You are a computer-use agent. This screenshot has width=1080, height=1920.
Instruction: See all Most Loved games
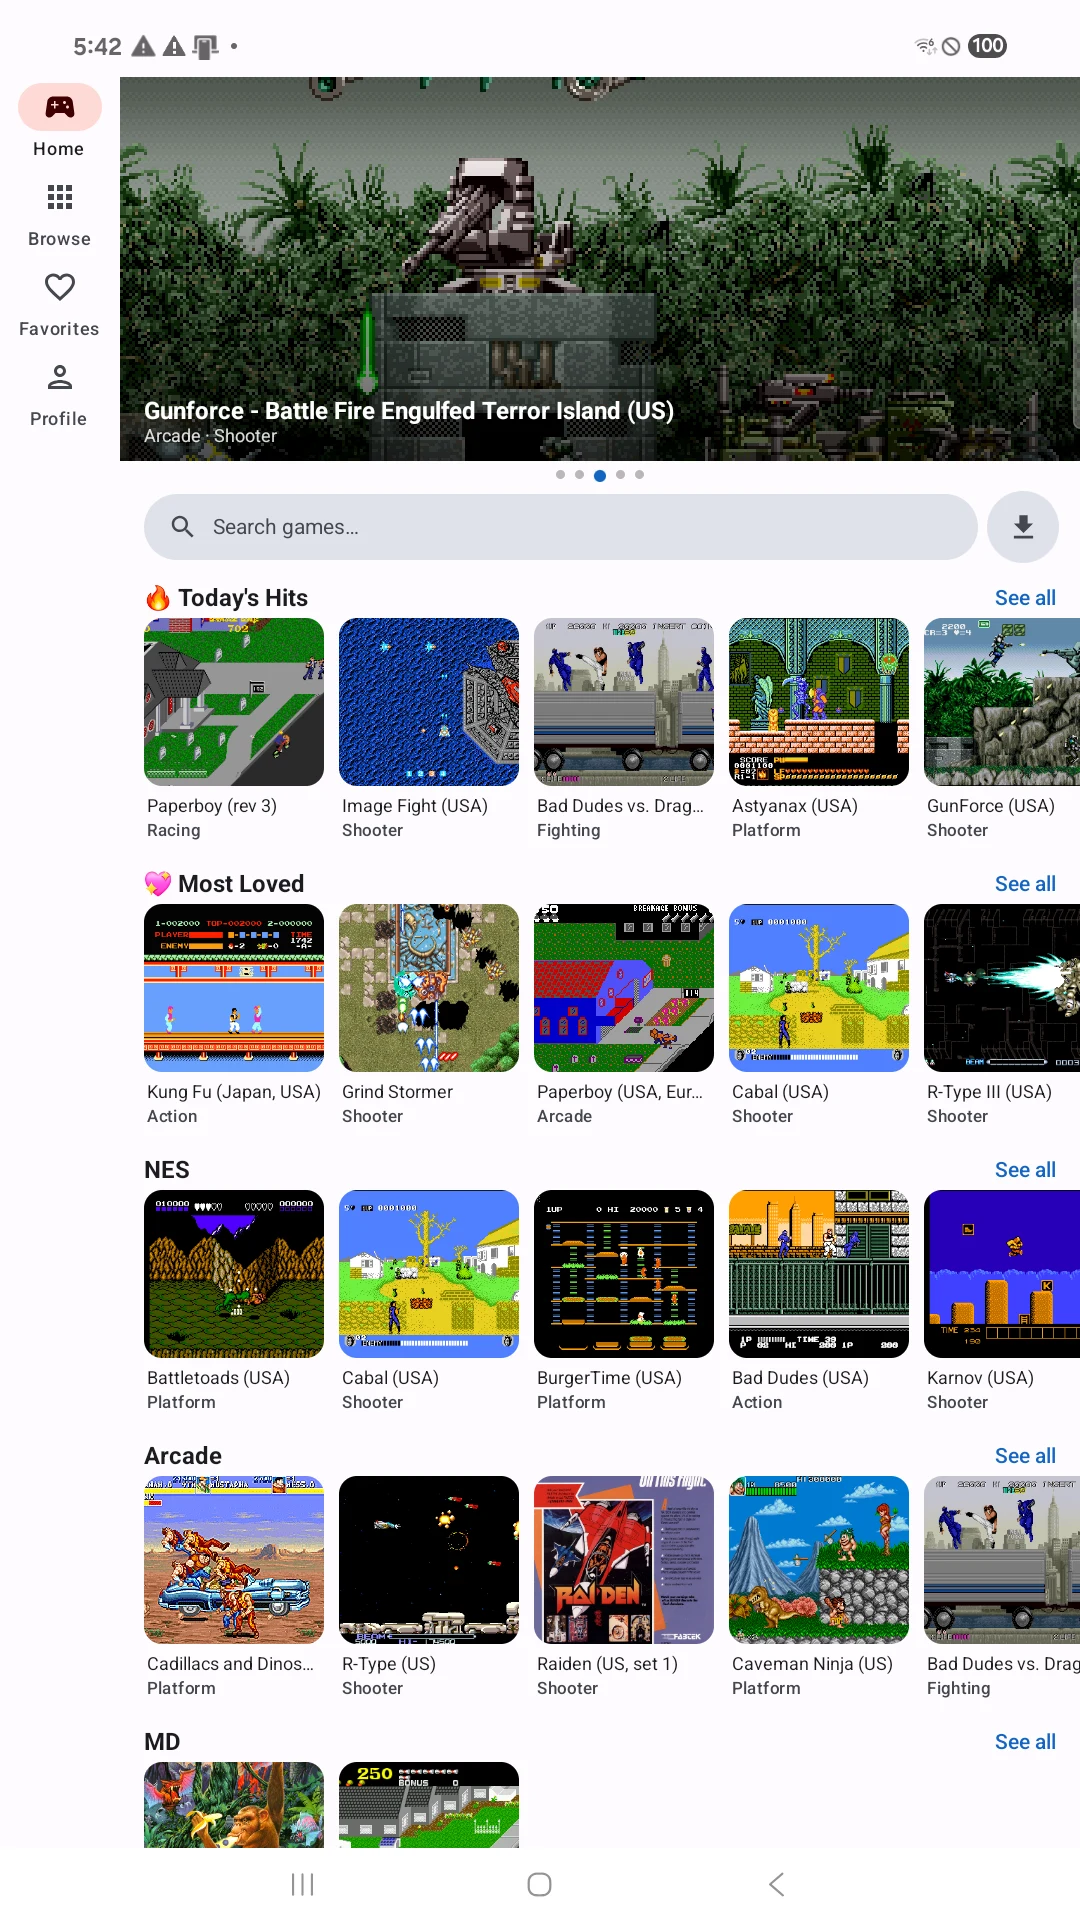click(x=1025, y=884)
